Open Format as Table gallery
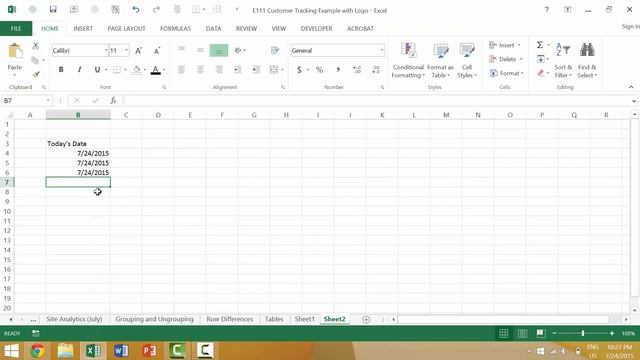640x360 pixels. 440,60
